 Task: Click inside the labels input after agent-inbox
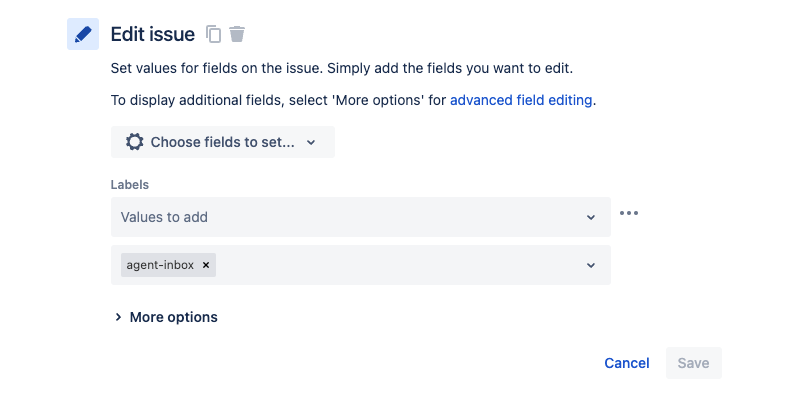pos(398,265)
